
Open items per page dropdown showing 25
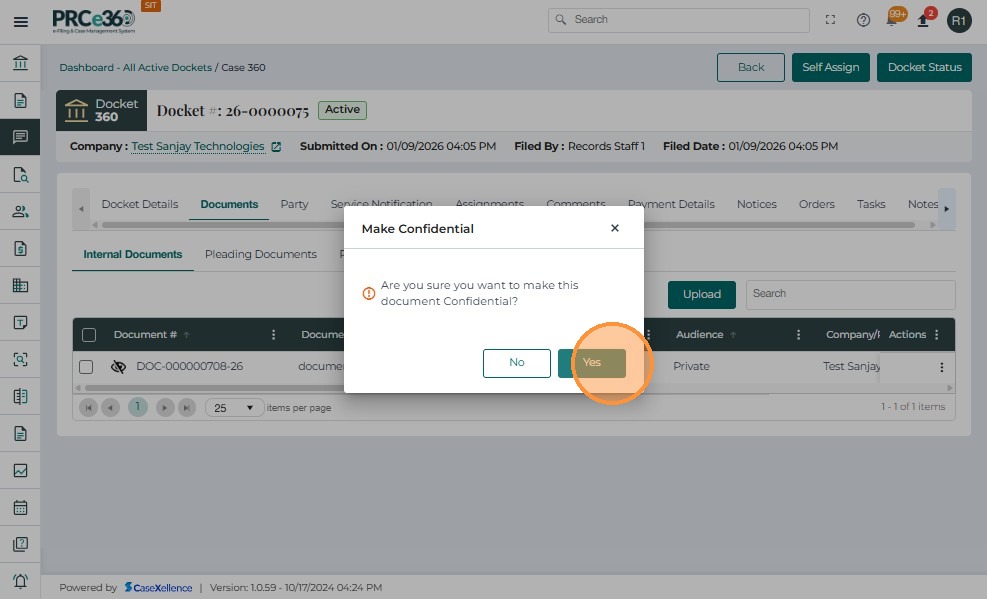(x=234, y=408)
